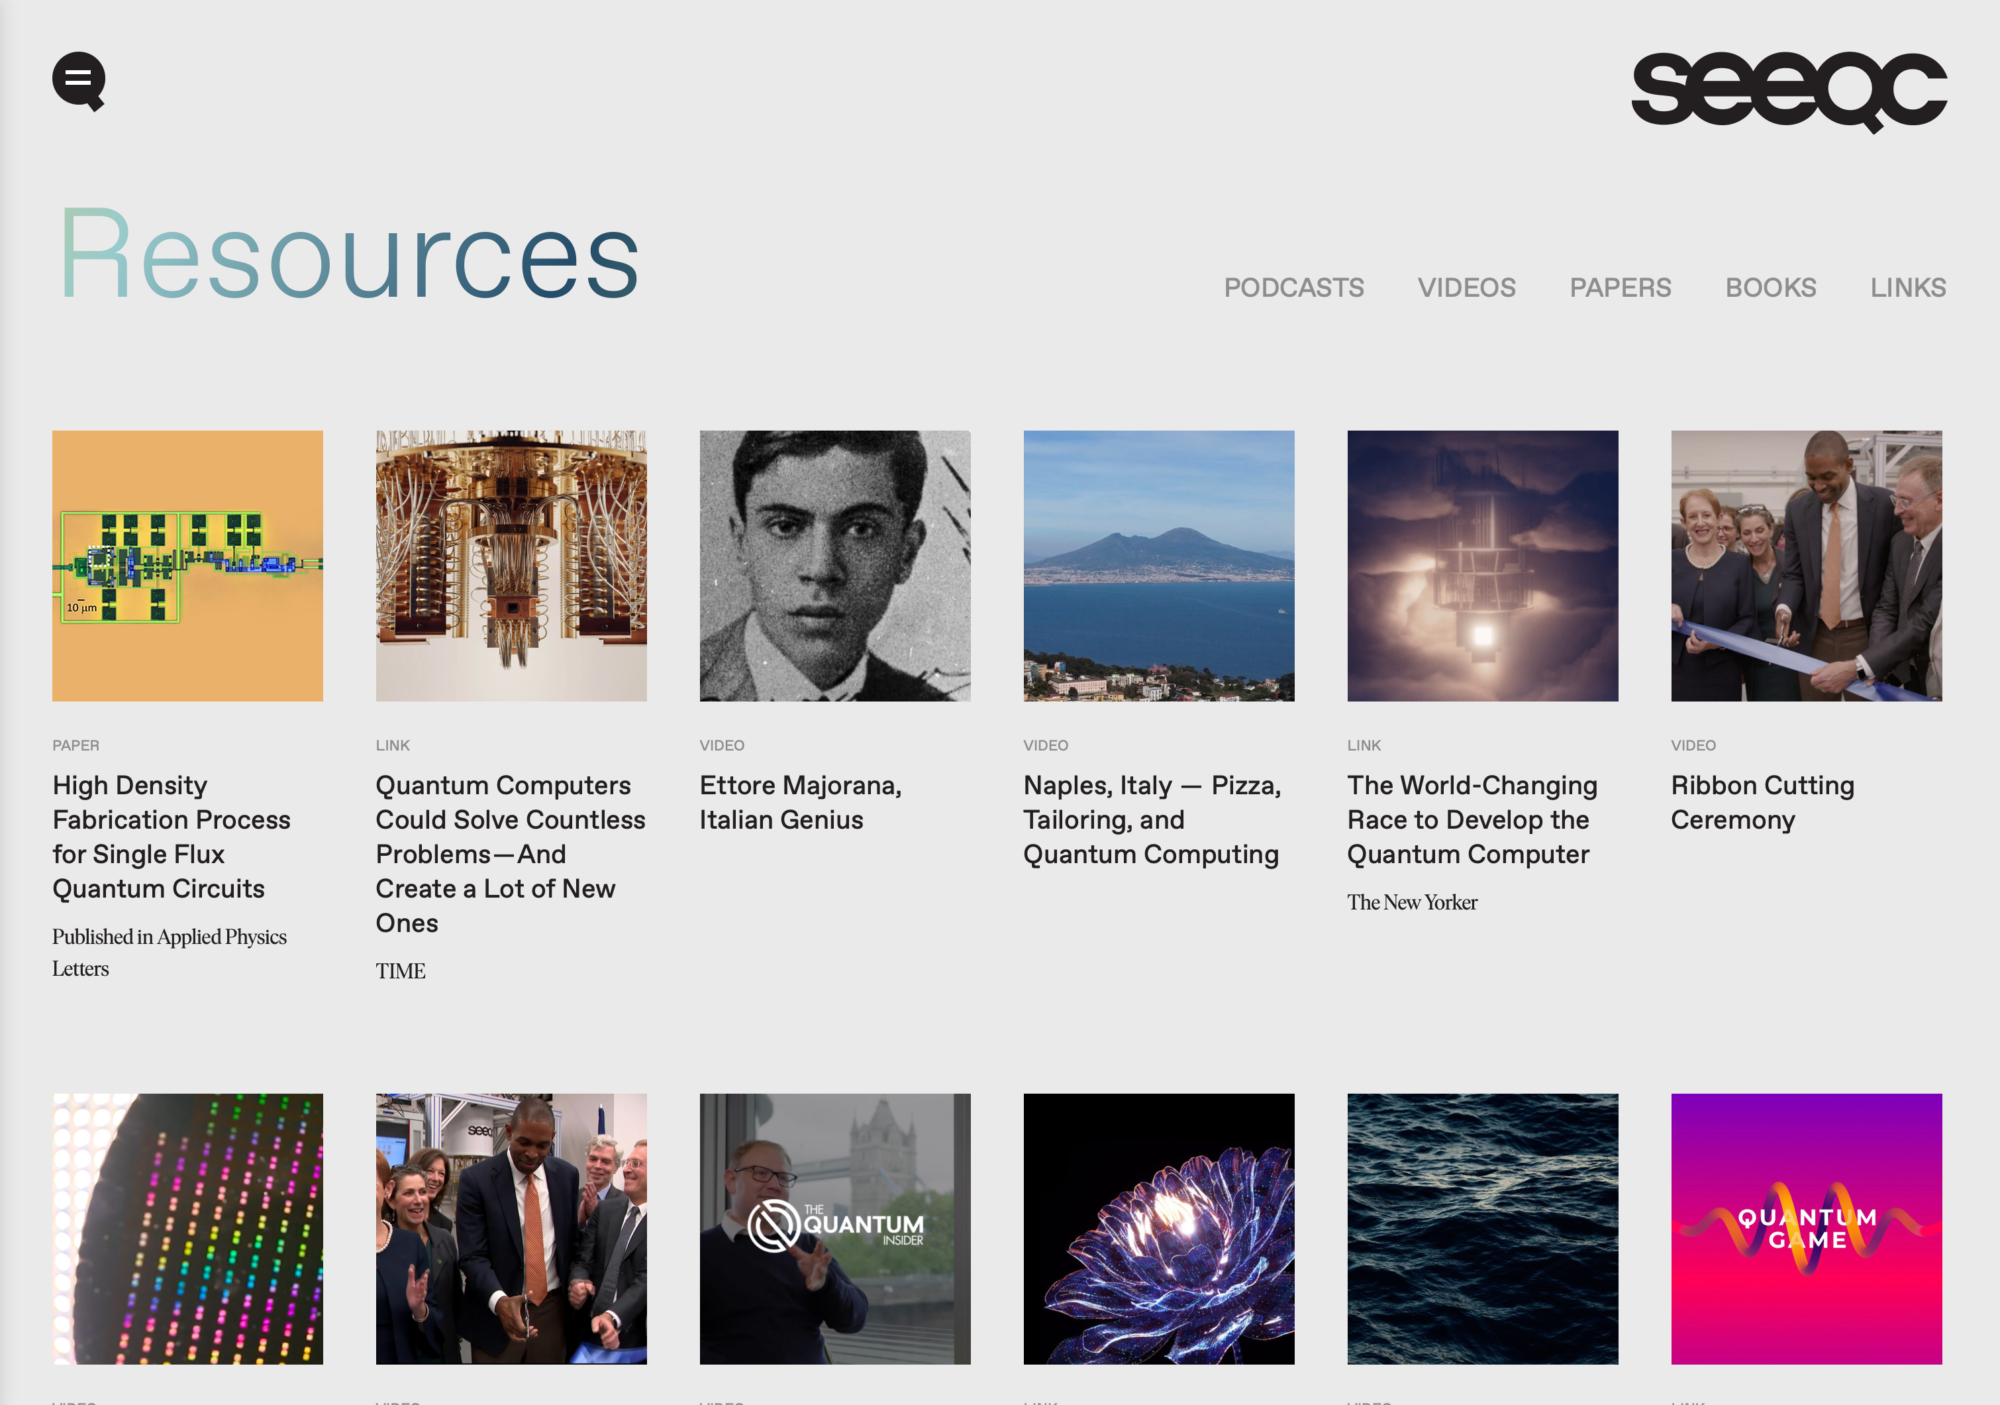Viewport: 2000px width, 1405px height.
Task: Show only Papers resources
Action: tap(1620, 288)
